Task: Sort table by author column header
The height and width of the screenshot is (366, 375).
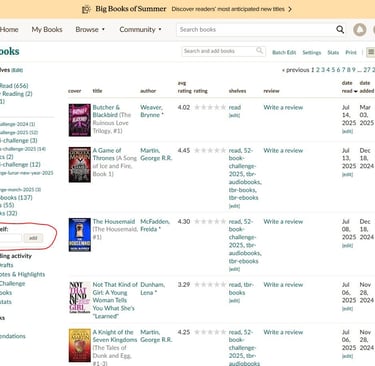Action: pyautogui.click(x=148, y=91)
